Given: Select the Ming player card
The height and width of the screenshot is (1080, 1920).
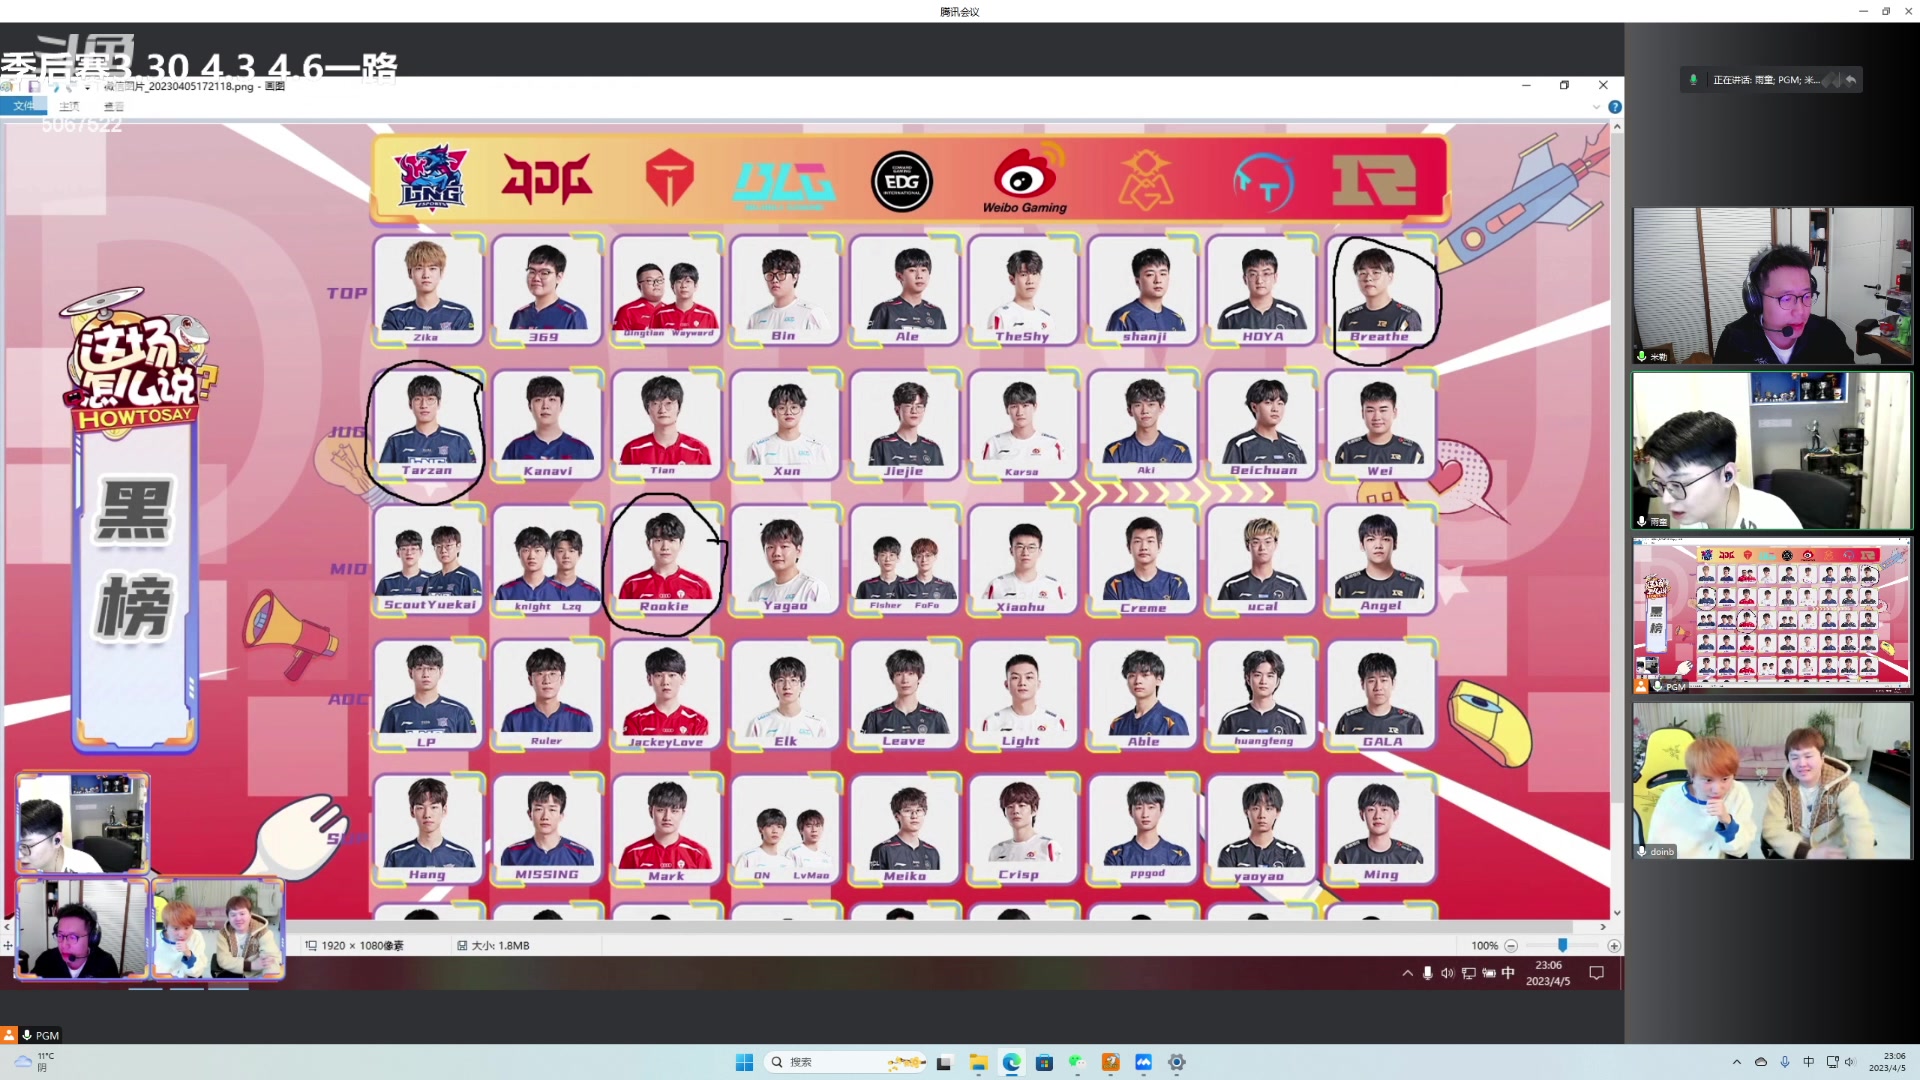Looking at the screenshot, I should point(1381,830).
